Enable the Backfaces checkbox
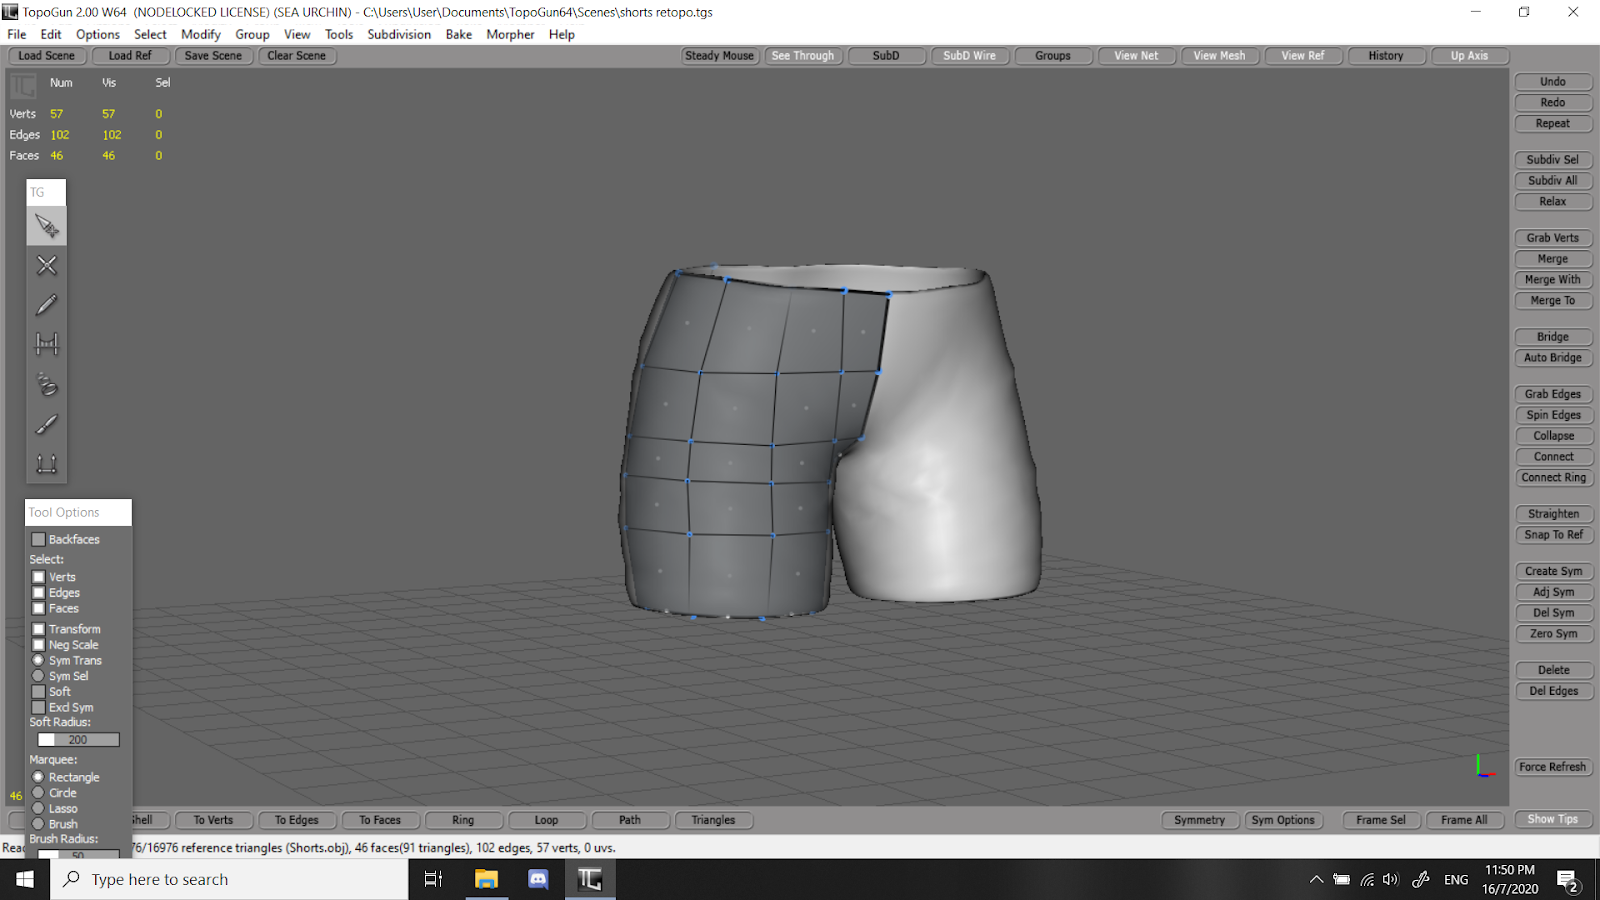This screenshot has width=1600, height=900. pos(39,539)
